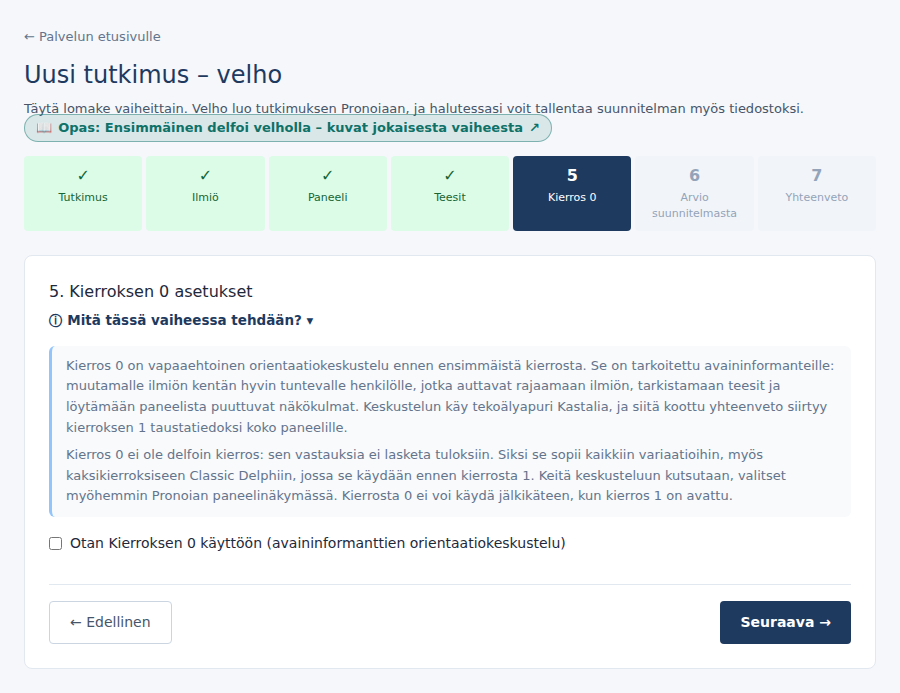900x693 pixels.
Task: Click the title Uusi tutkimus – velho
Action: [x=153, y=75]
